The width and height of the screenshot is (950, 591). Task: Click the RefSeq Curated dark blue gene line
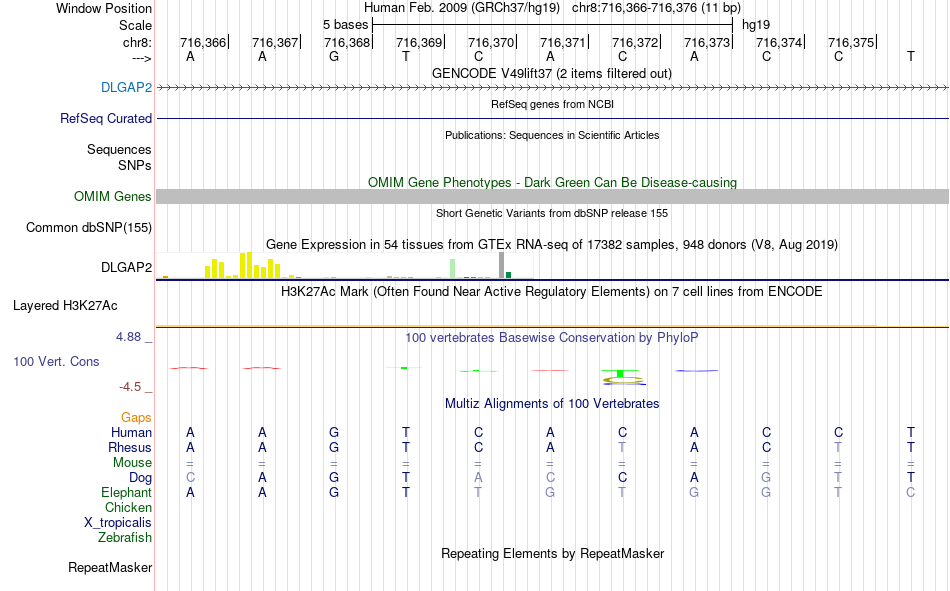coord(552,118)
